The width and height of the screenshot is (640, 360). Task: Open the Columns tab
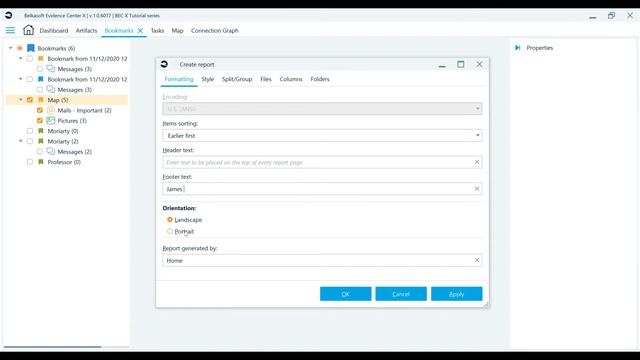click(x=291, y=79)
